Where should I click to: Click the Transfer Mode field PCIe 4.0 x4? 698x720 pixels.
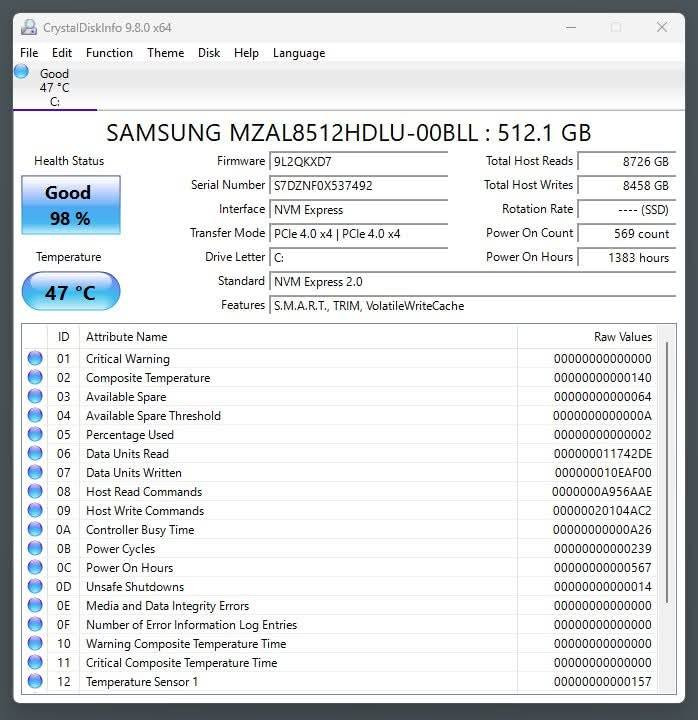click(x=359, y=234)
